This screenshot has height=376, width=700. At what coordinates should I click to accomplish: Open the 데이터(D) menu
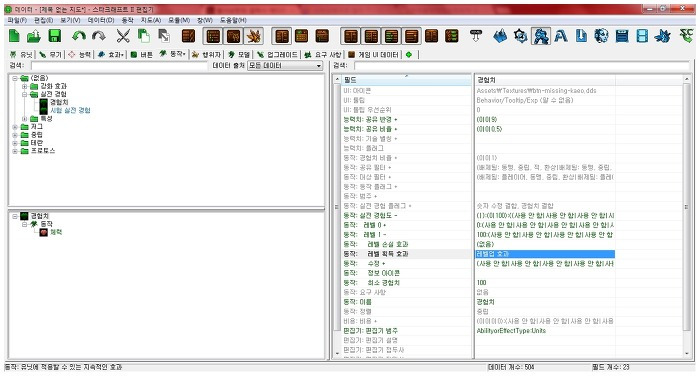click(101, 20)
